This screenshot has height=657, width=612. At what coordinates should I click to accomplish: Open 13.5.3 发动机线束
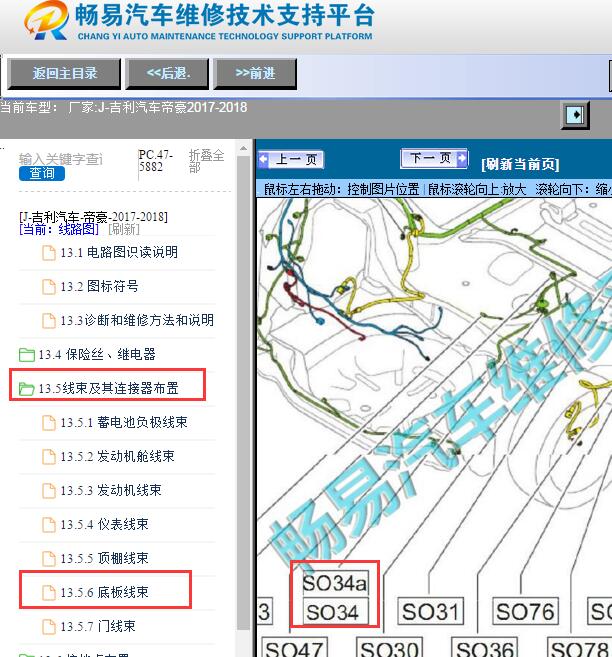point(111,490)
